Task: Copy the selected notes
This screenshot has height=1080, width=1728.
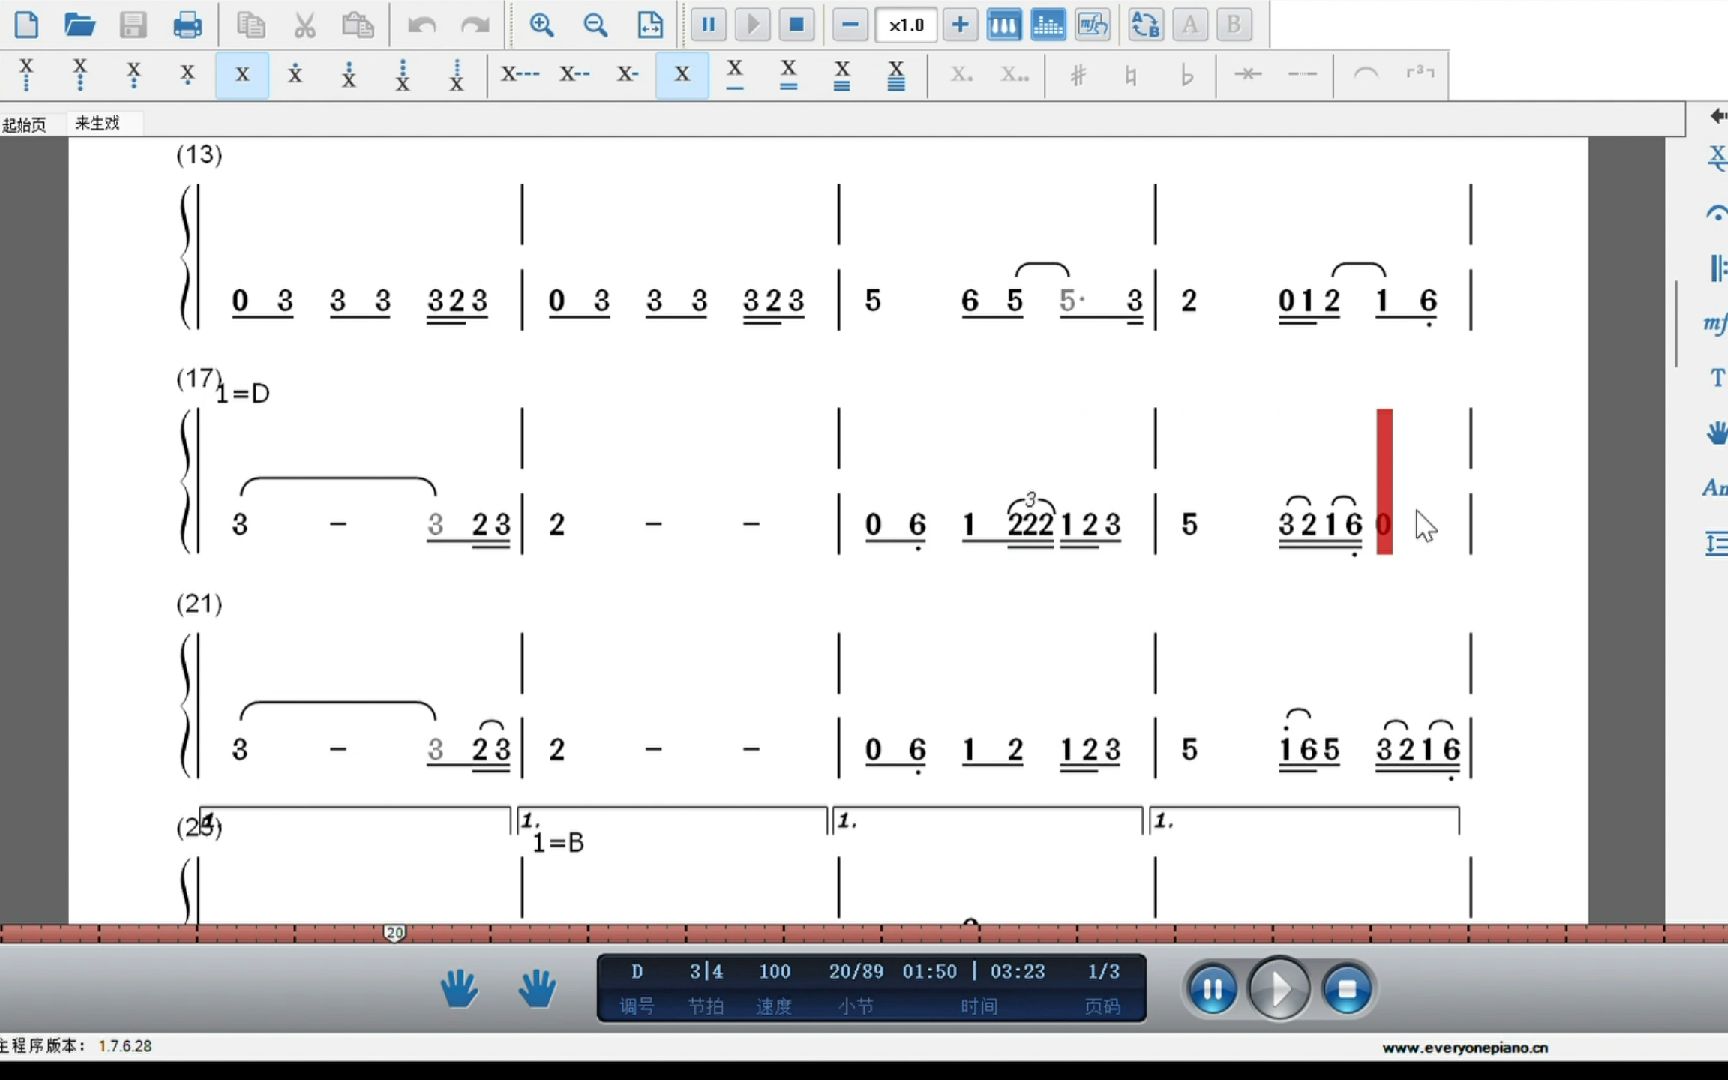Action: [x=250, y=25]
